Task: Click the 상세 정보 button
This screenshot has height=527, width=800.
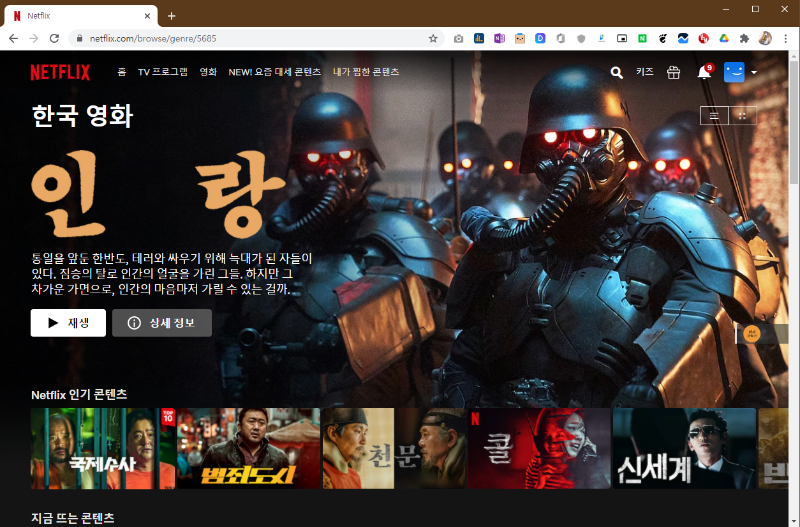Action: [162, 323]
